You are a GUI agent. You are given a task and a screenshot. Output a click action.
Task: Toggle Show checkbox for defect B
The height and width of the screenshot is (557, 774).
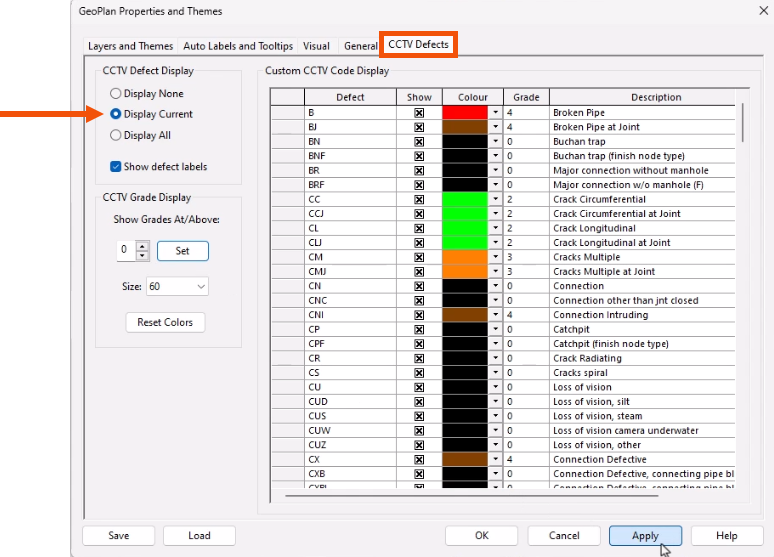click(419, 113)
